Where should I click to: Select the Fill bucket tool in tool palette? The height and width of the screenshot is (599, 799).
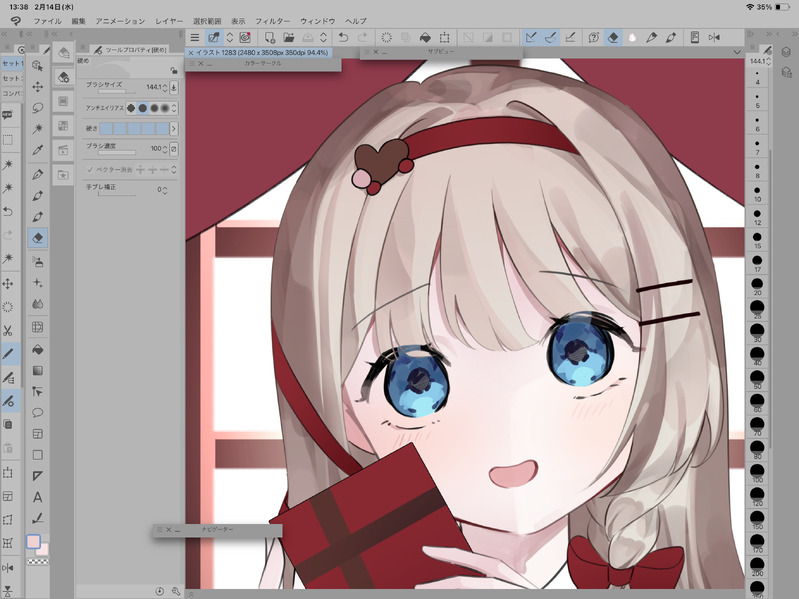[38, 349]
